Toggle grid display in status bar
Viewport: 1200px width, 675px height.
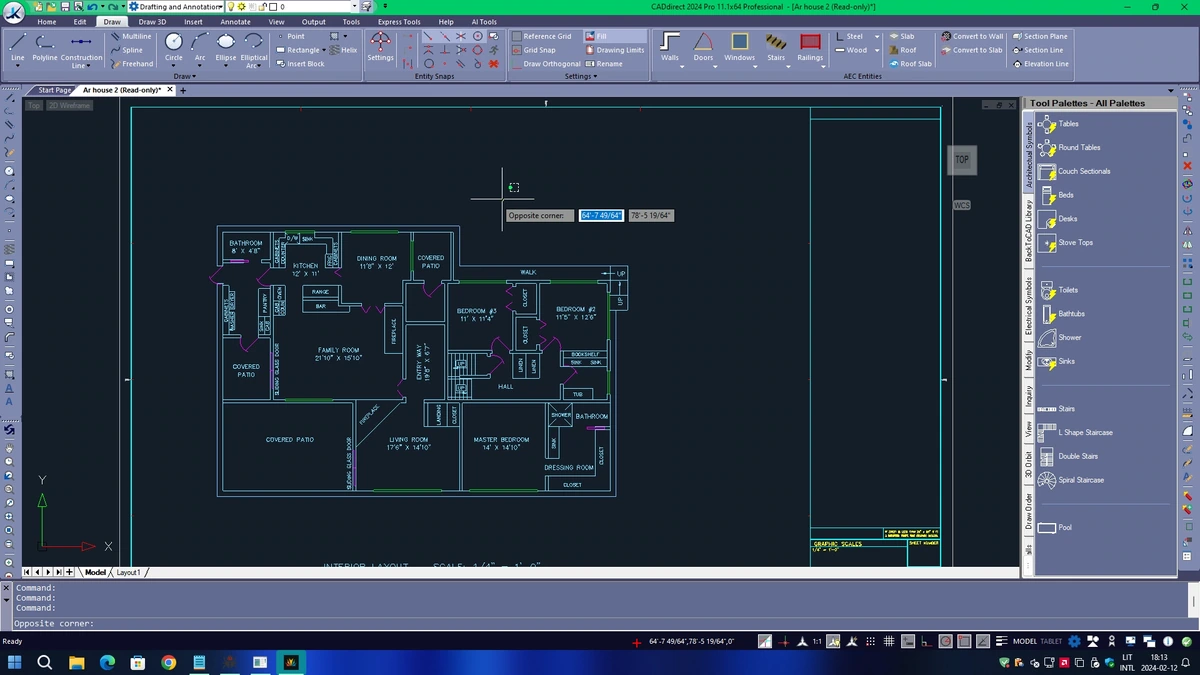point(889,641)
